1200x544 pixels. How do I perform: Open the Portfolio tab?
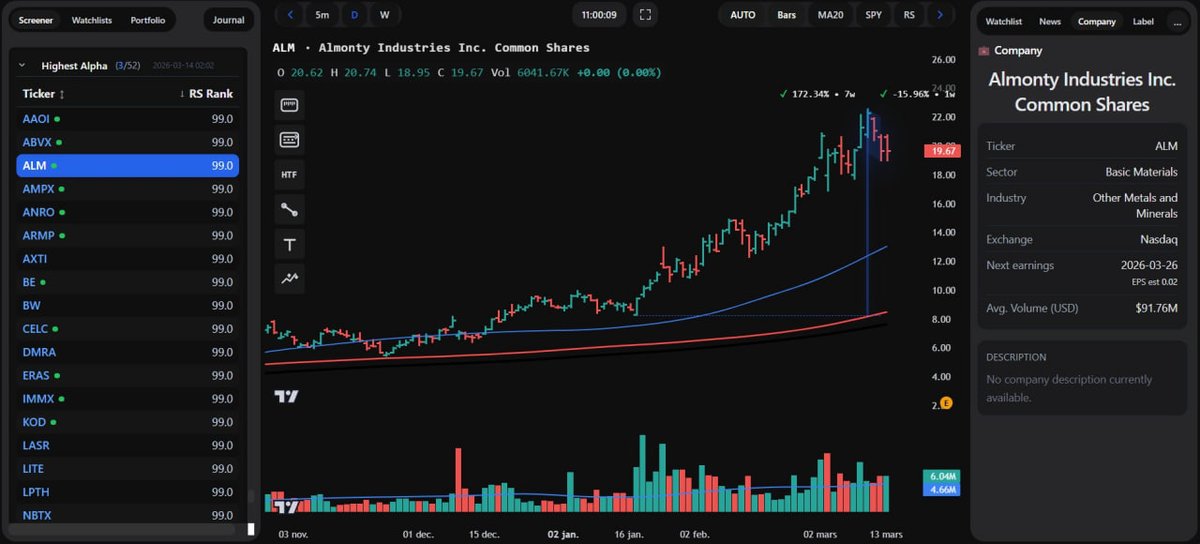pyautogui.click(x=148, y=20)
